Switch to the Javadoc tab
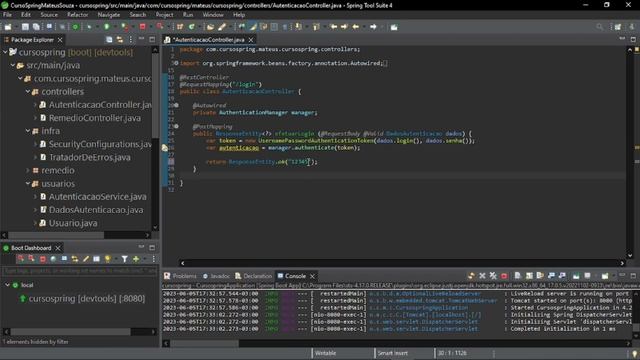 click(216, 276)
